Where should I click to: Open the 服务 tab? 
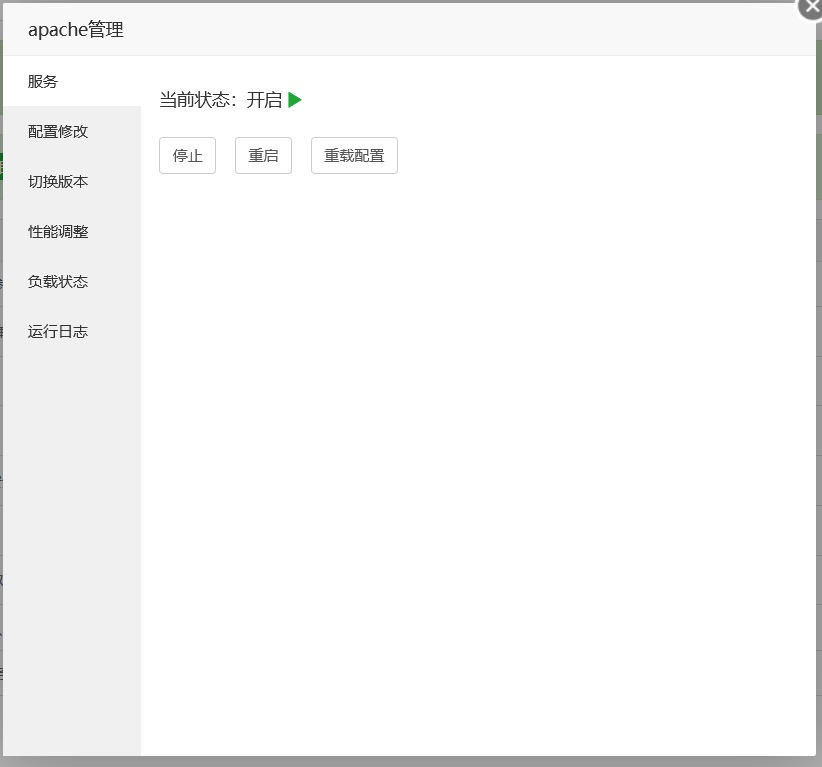(x=43, y=82)
